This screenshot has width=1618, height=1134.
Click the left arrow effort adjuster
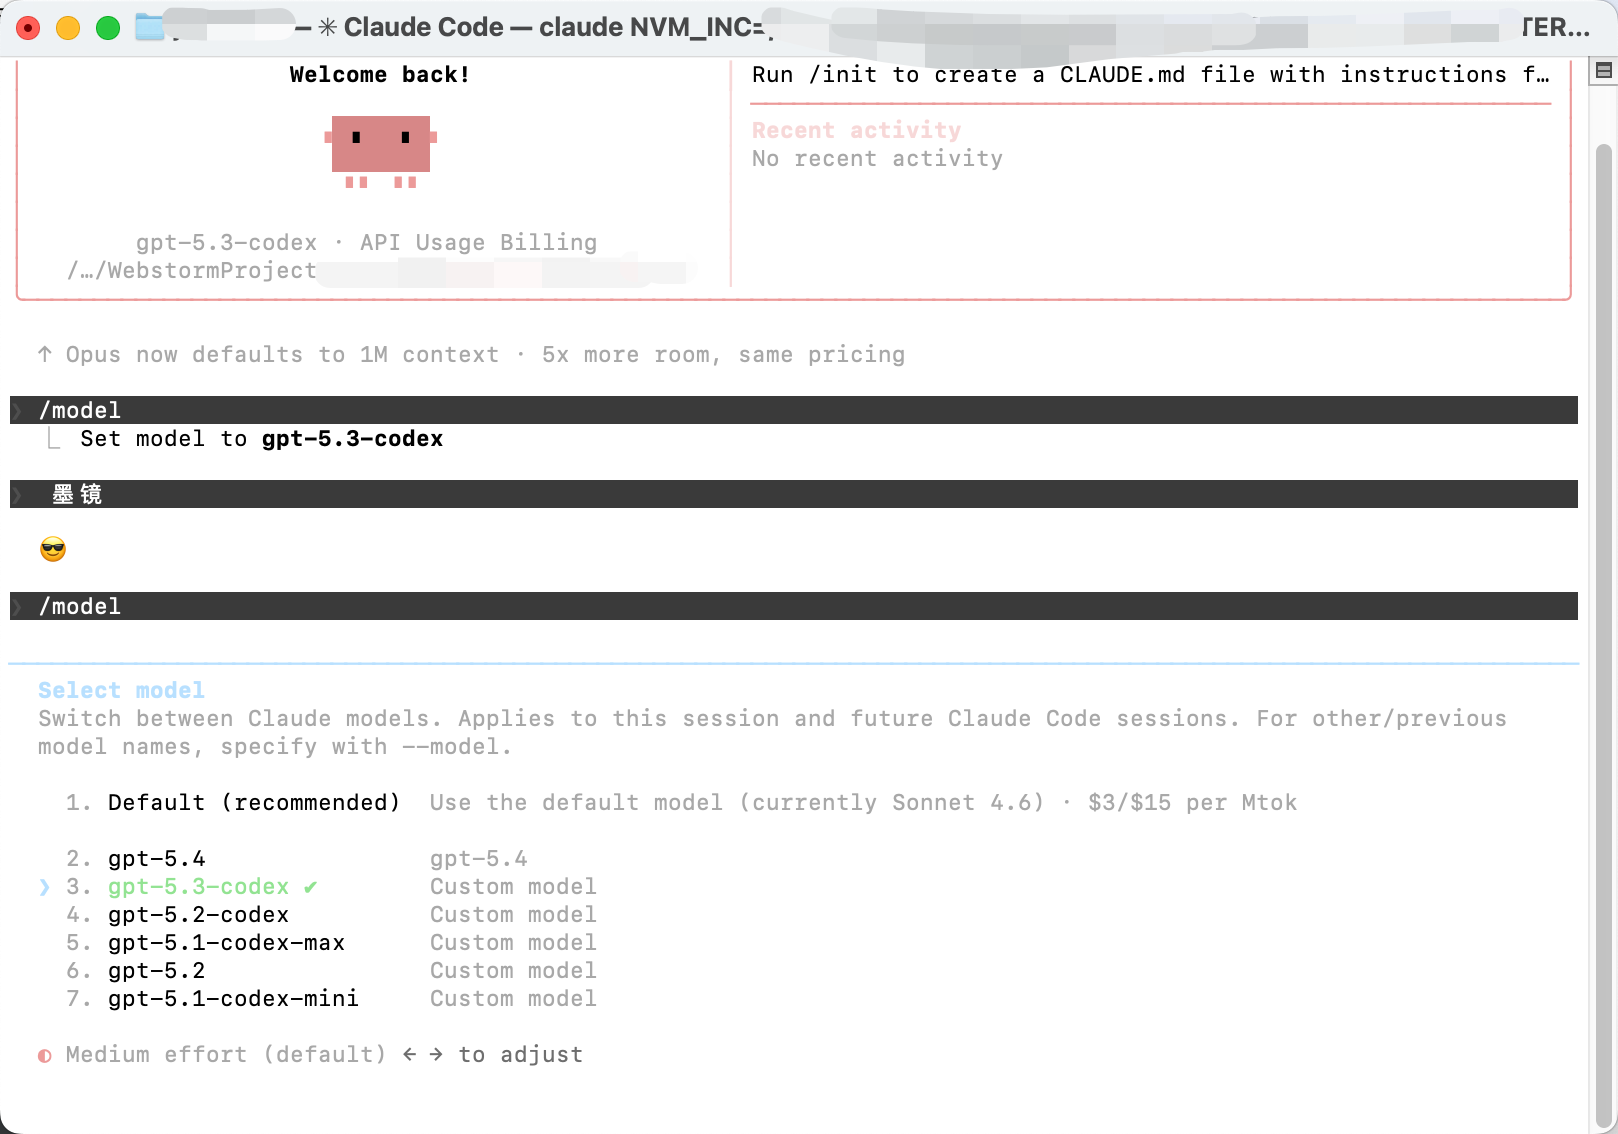point(410,1054)
